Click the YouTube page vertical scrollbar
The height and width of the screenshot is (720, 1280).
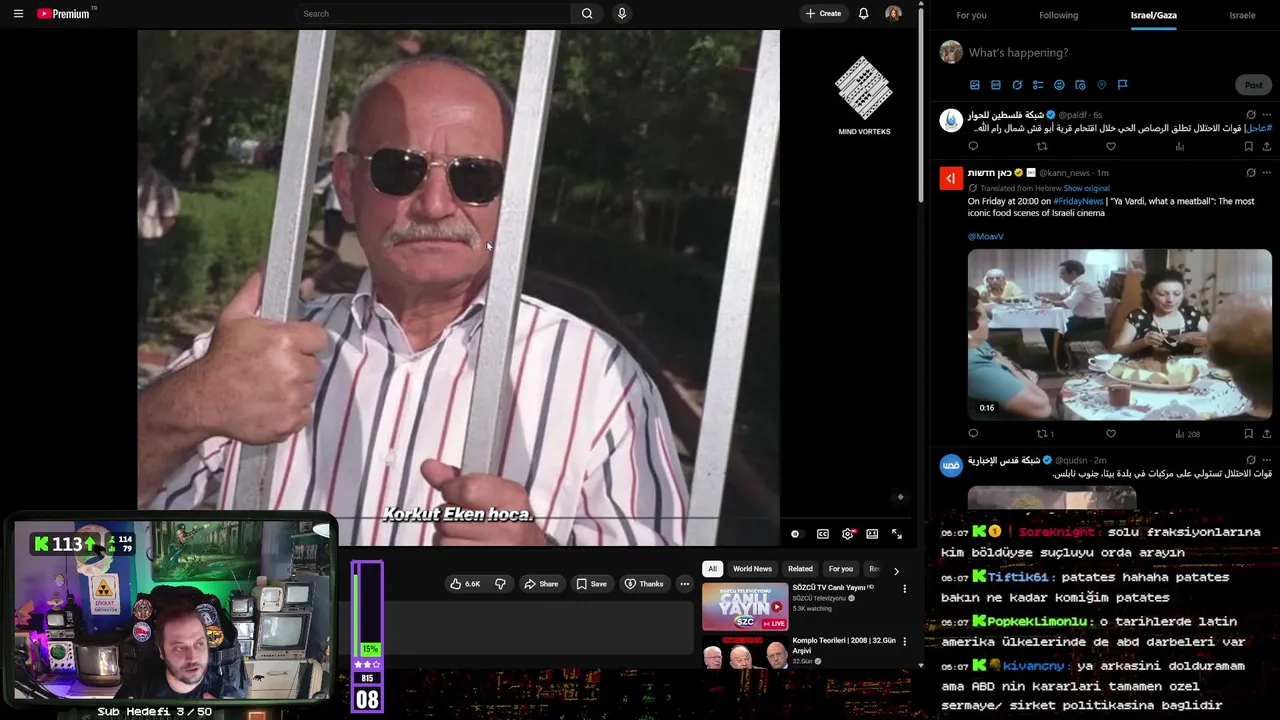921,105
